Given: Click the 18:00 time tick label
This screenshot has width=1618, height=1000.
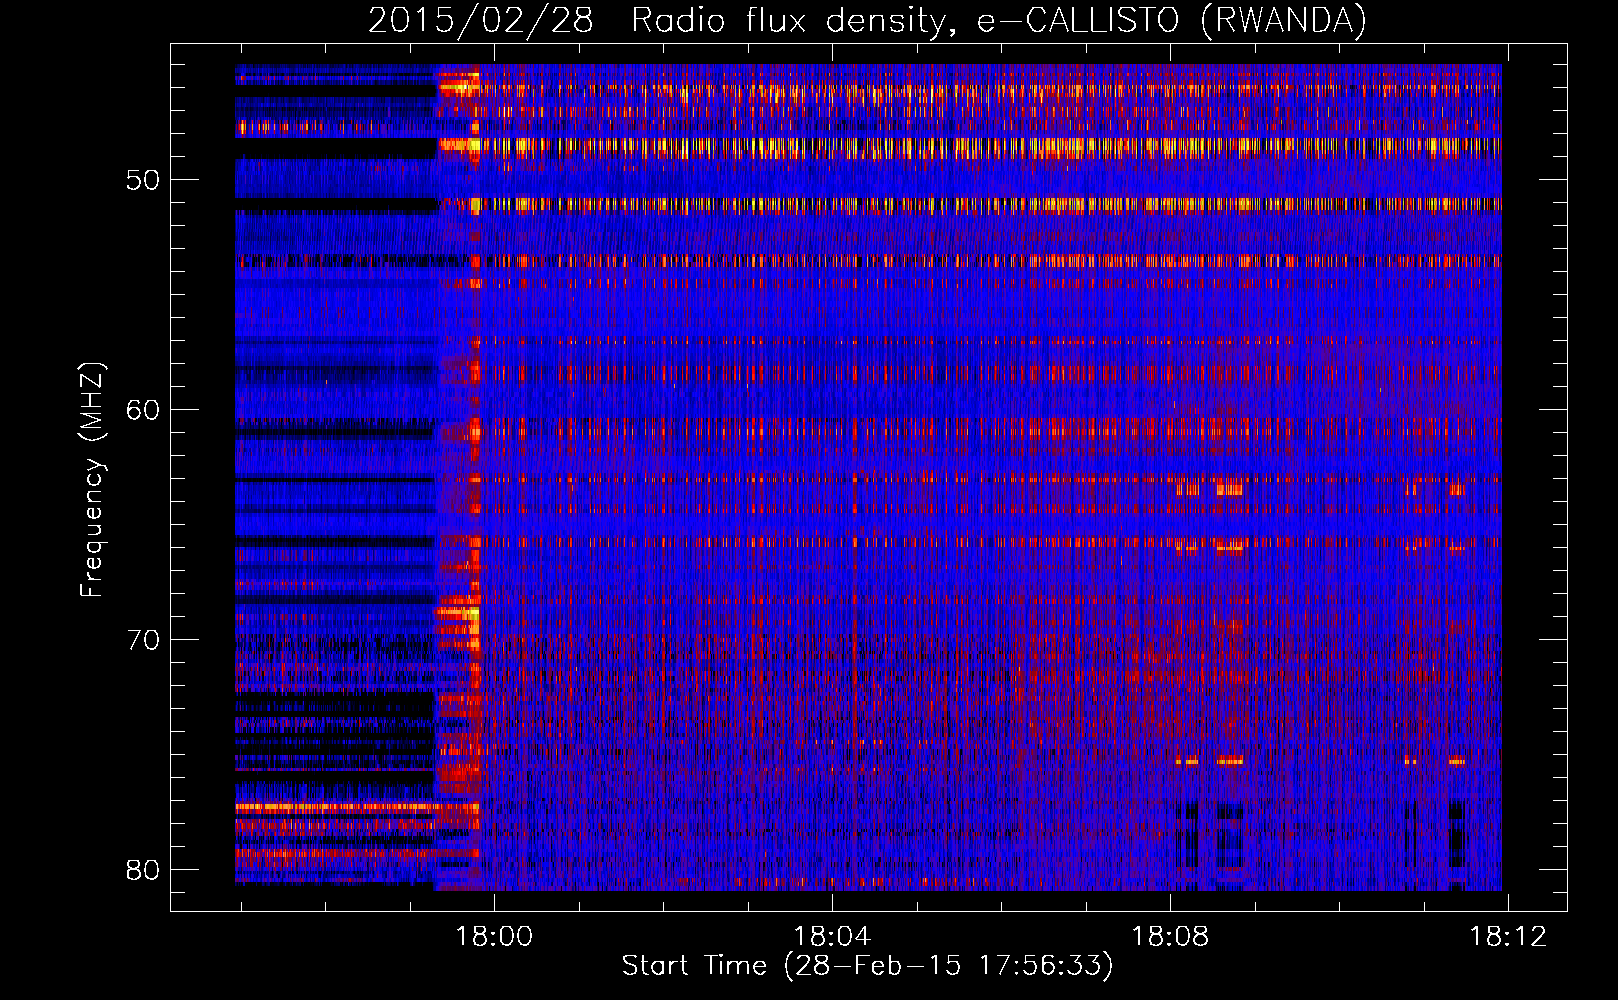Looking at the screenshot, I should (x=494, y=937).
